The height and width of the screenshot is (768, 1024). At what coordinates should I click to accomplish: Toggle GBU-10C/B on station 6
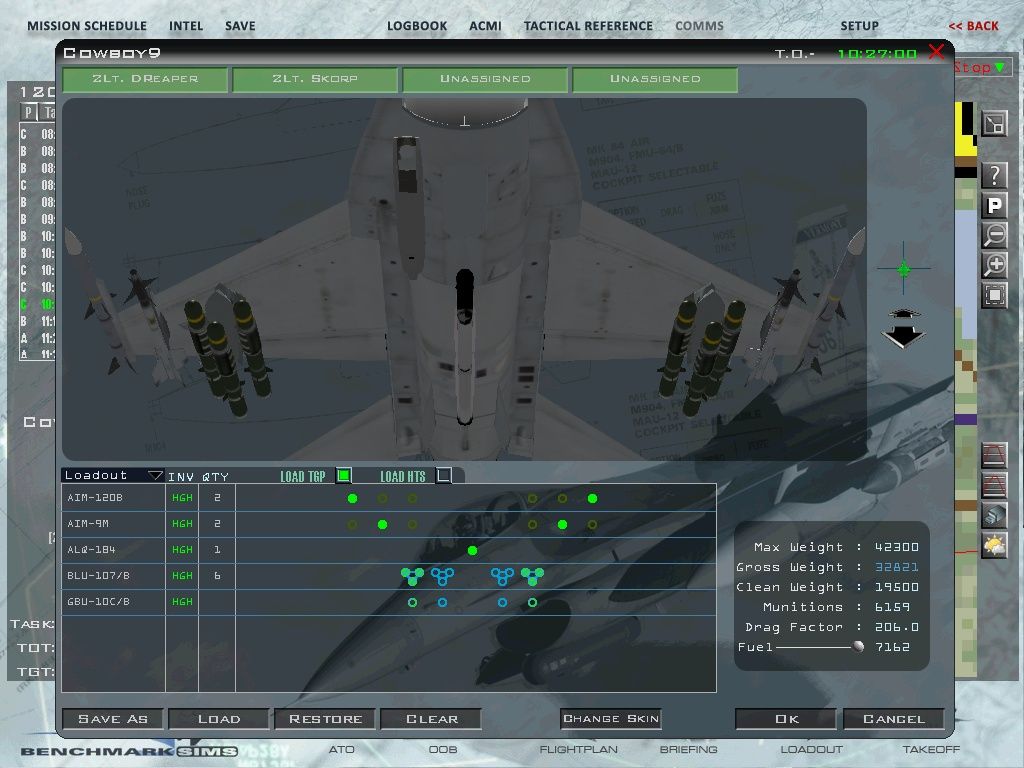click(502, 603)
